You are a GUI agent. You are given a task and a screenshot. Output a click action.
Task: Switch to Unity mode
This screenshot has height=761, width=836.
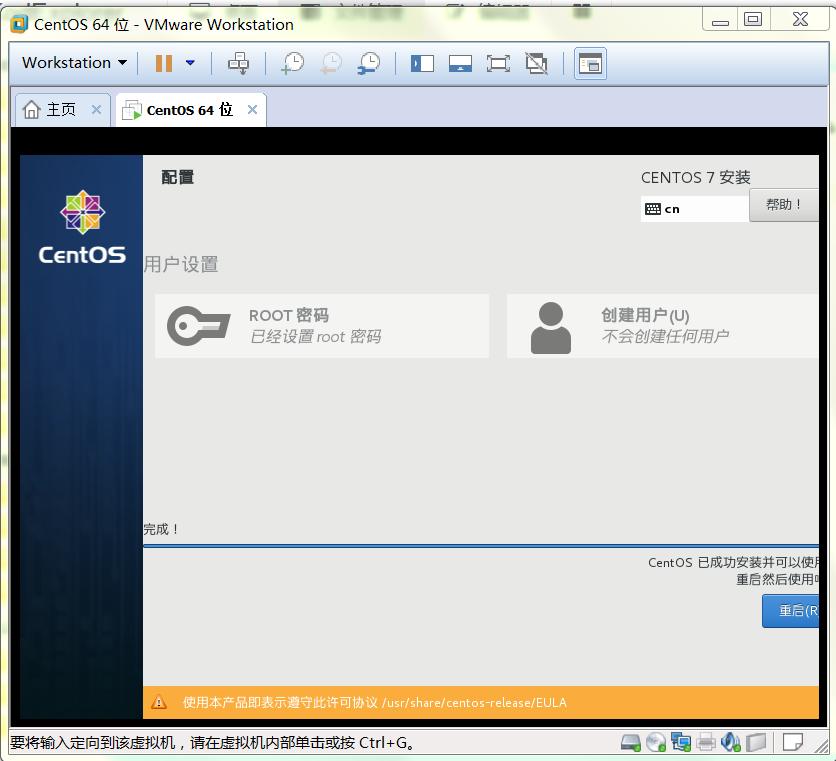(536, 63)
